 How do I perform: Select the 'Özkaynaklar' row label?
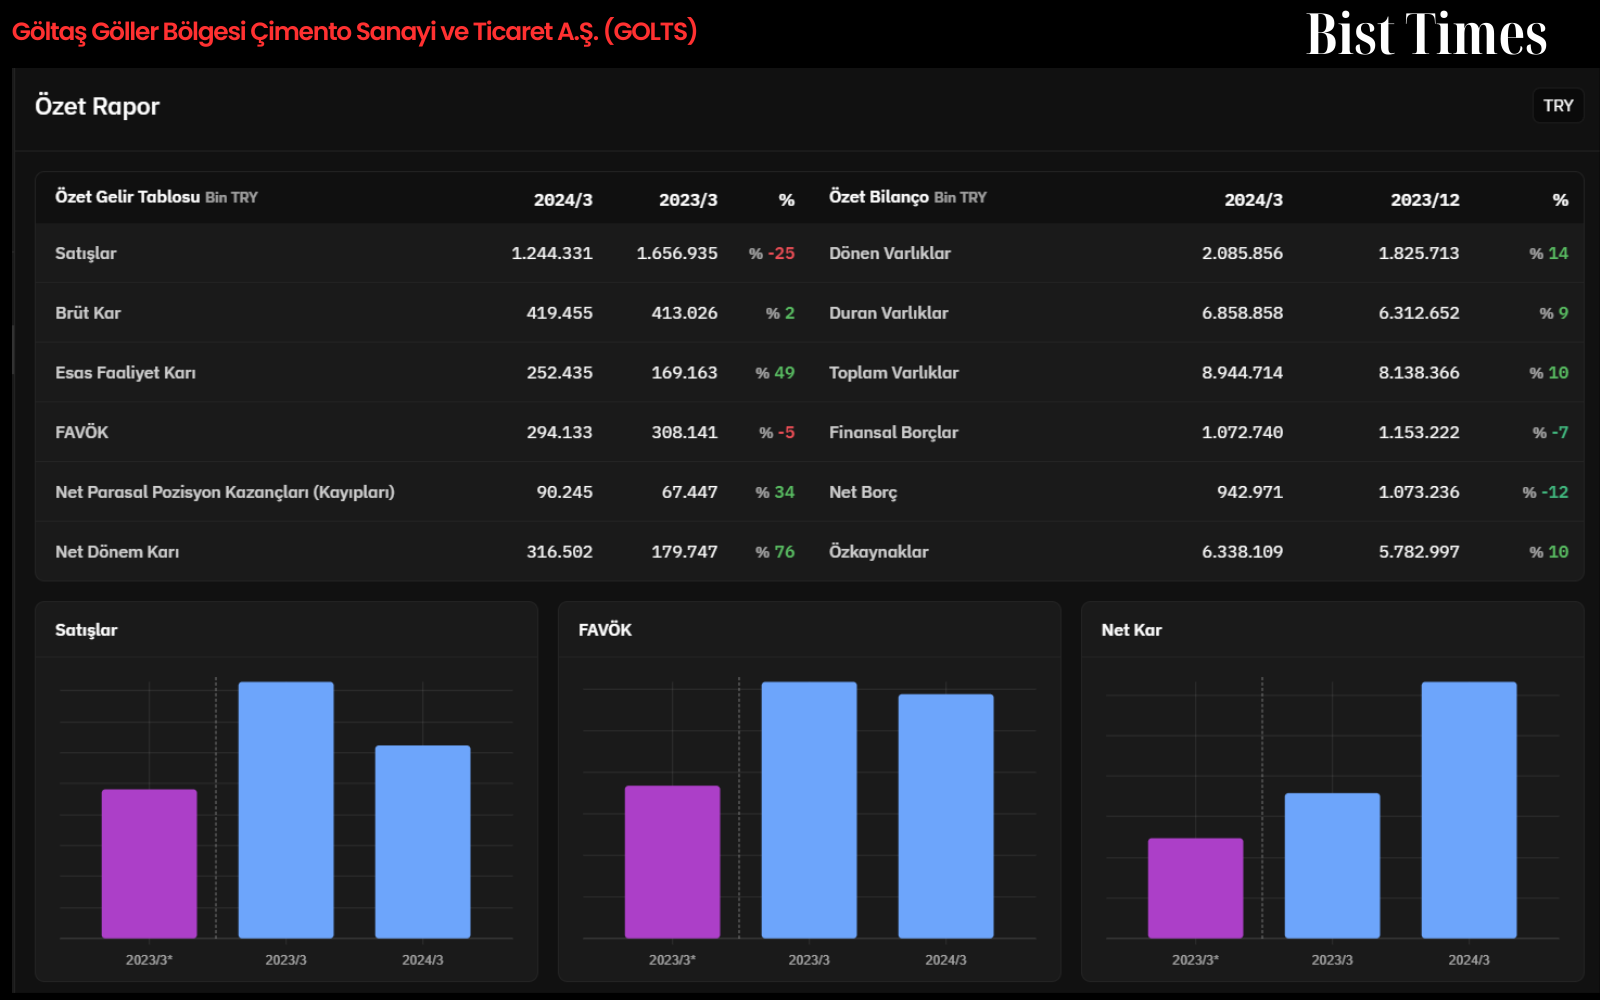point(879,552)
